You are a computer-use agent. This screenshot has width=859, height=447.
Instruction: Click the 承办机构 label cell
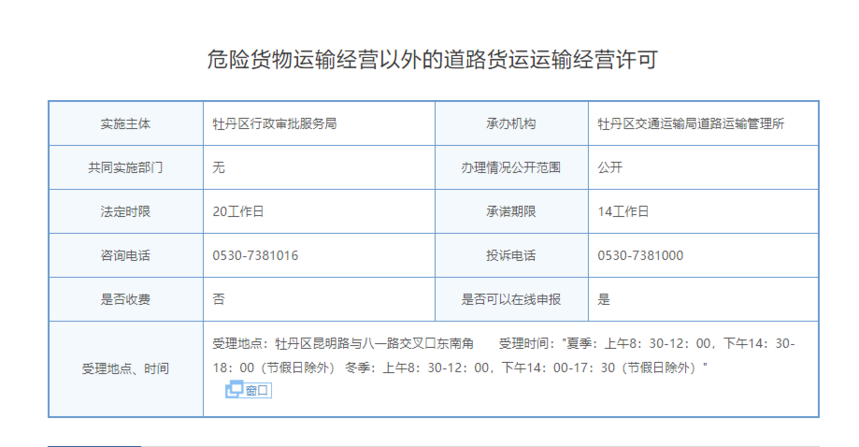click(511, 124)
